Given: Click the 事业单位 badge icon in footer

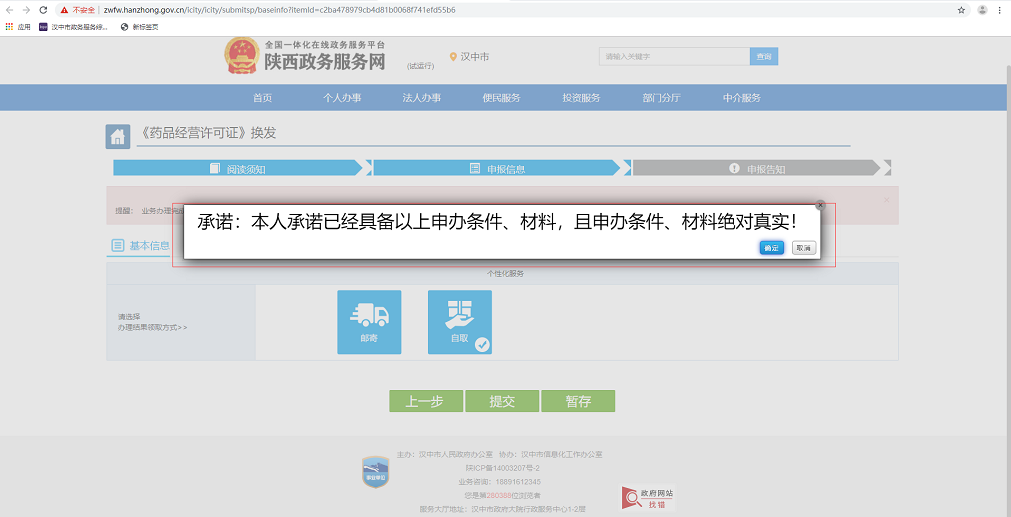Looking at the screenshot, I should (375, 471).
